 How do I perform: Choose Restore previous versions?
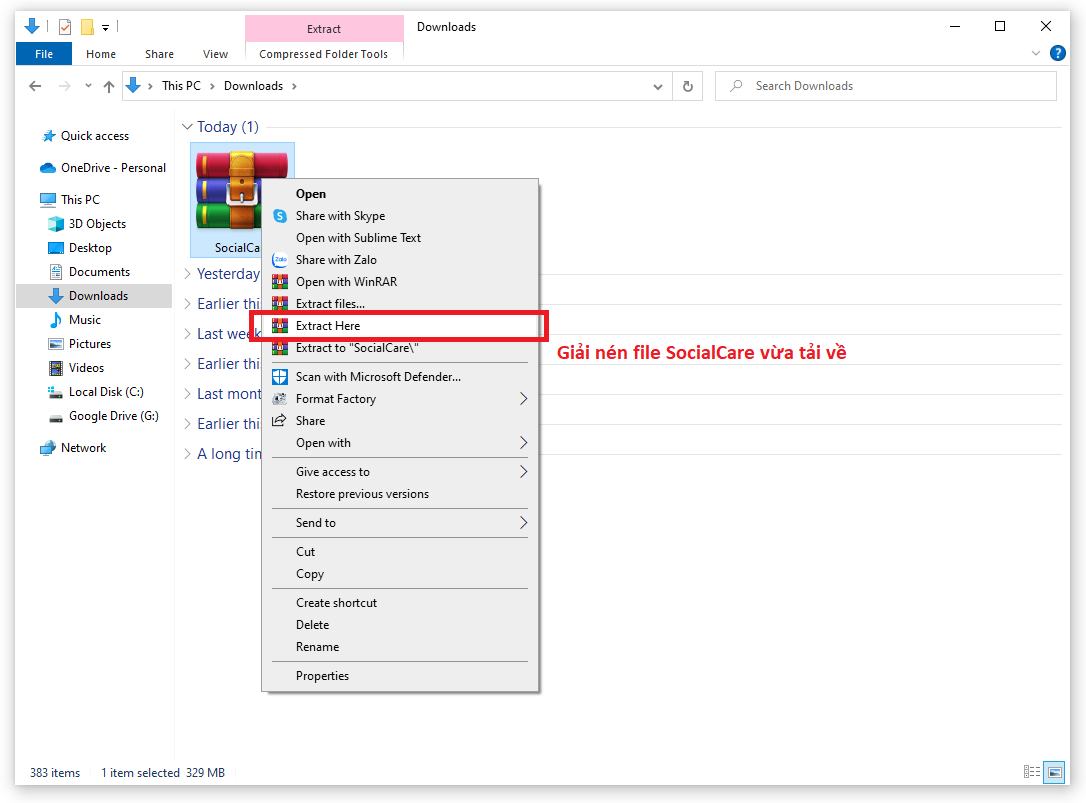point(400,494)
